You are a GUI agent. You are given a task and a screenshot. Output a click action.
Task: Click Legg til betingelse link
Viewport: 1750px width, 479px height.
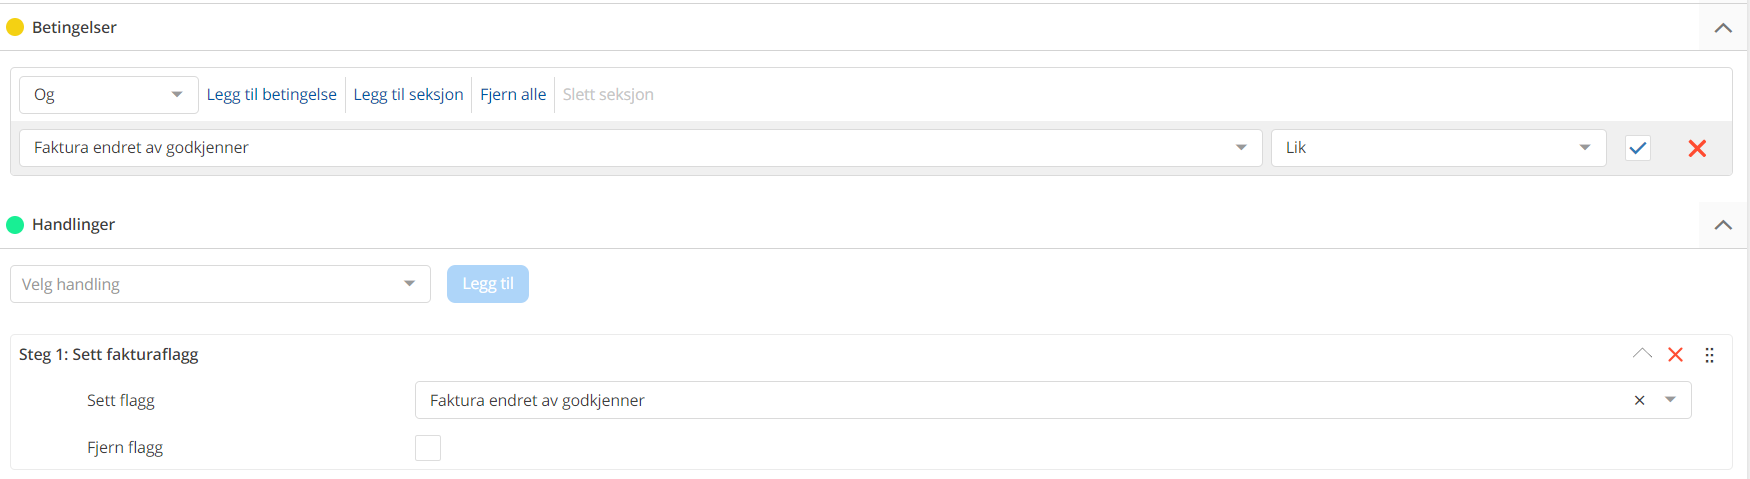coord(272,95)
